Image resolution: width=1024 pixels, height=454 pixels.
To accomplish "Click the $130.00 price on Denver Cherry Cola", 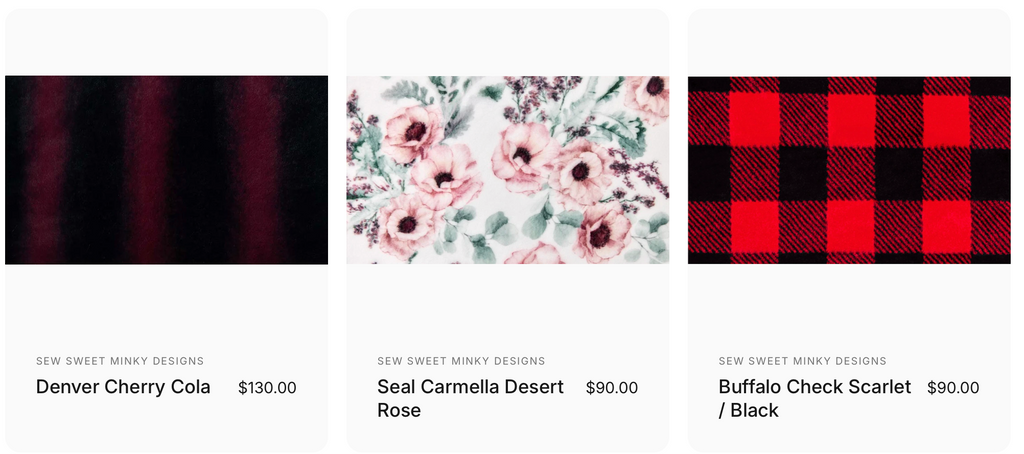I will (x=267, y=388).
